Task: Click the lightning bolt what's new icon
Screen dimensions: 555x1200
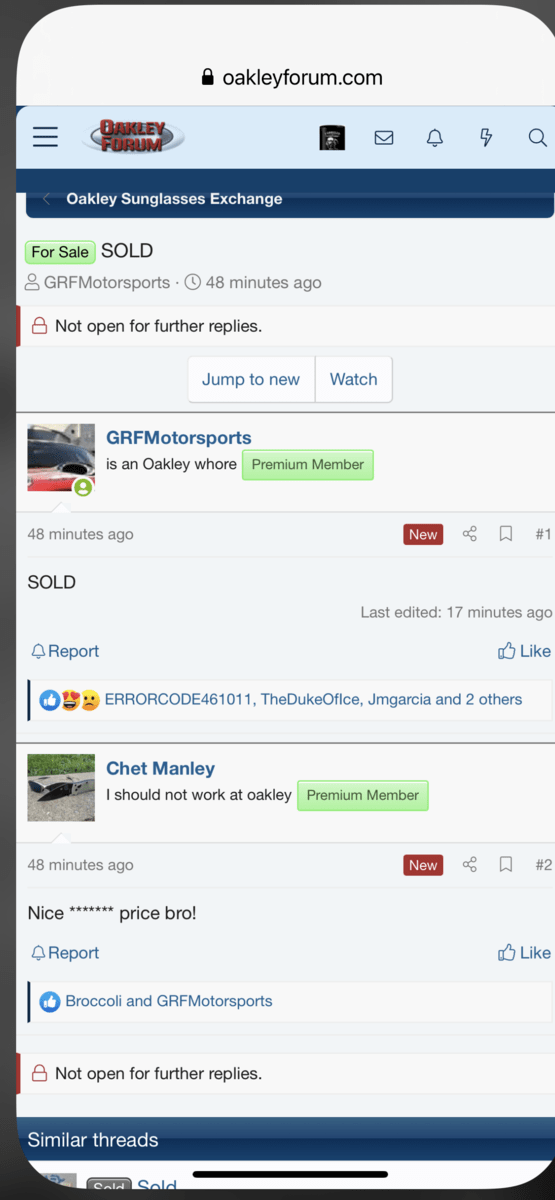Action: pos(486,138)
